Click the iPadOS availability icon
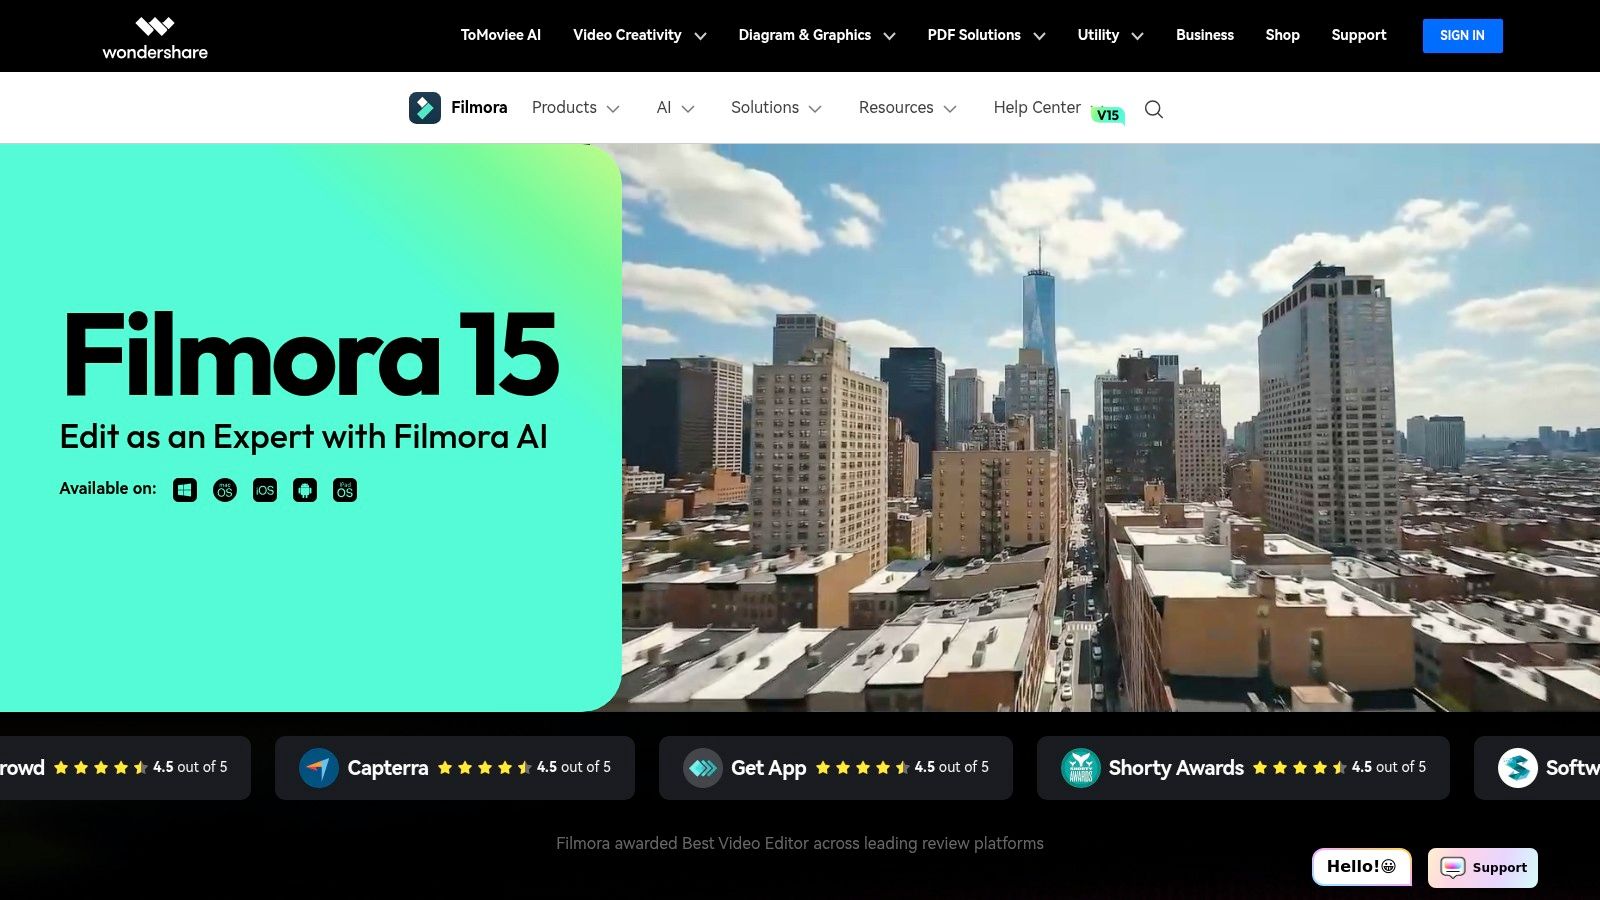The height and width of the screenshot is (900, 1600). [x=344, y=489]
